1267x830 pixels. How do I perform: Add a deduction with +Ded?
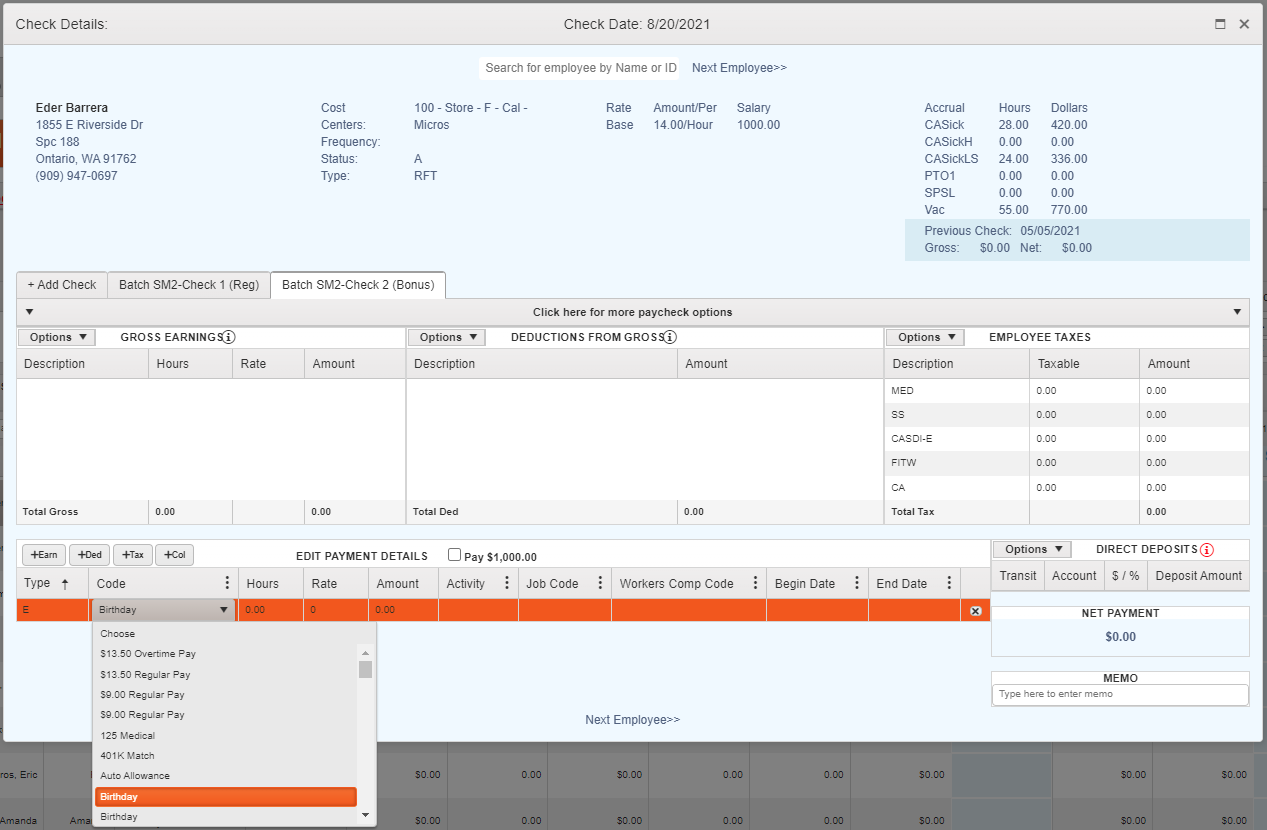(90, 555)
